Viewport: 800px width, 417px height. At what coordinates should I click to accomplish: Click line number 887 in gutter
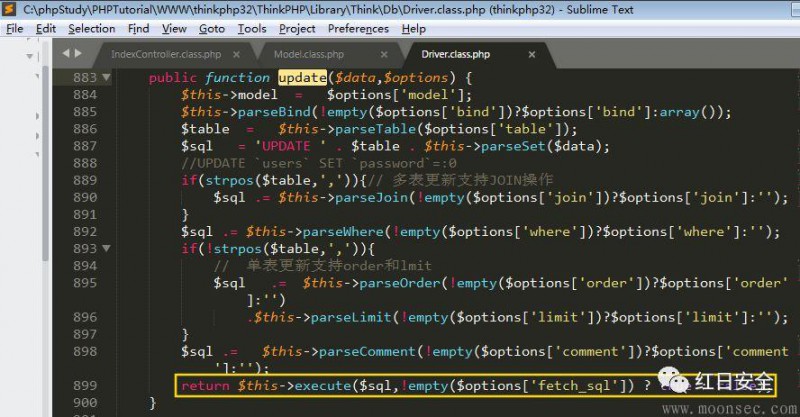pyautogui.click(x=85, y=146)
